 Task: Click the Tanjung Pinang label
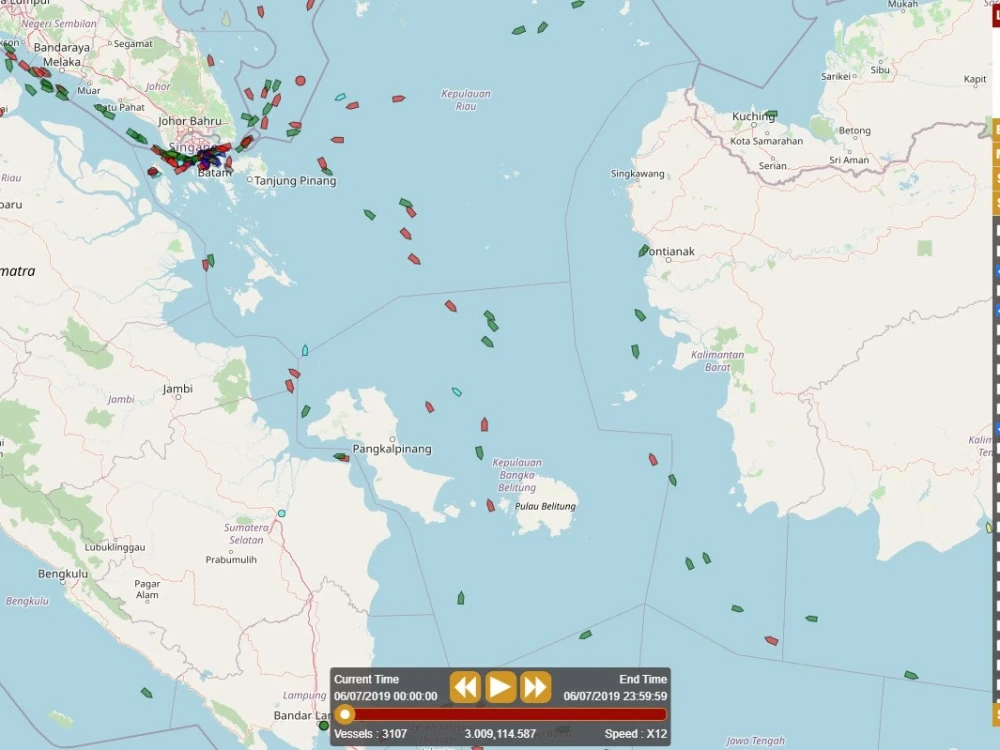pos(295,180)
